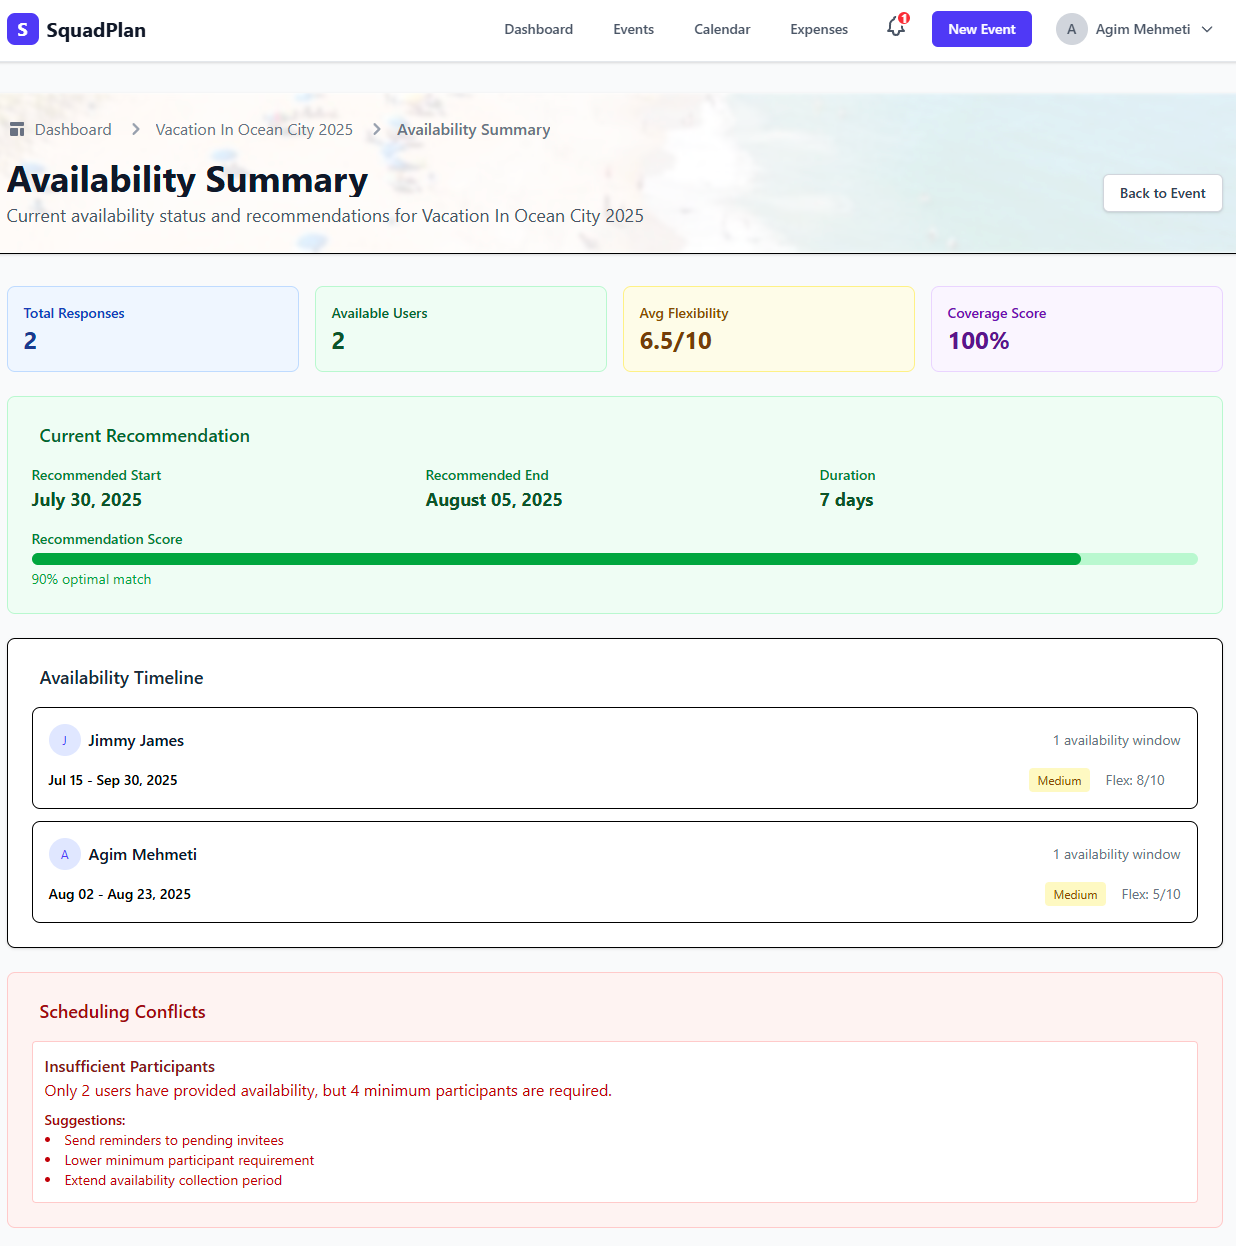Click the Recommendation Score progress bar

(613, 559)
